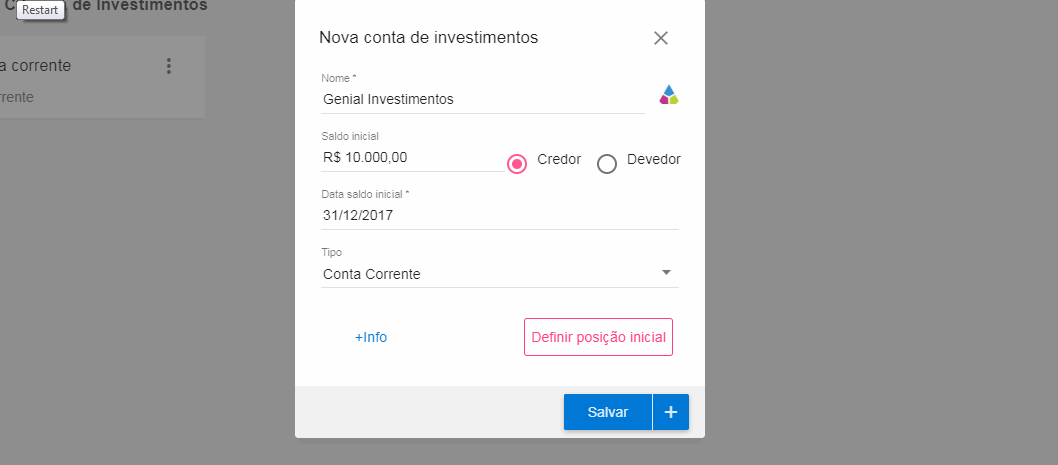Viewport: 1058px width, 465px height.
Task: Select the Credor radio button
Action: [x=517, y=164]
